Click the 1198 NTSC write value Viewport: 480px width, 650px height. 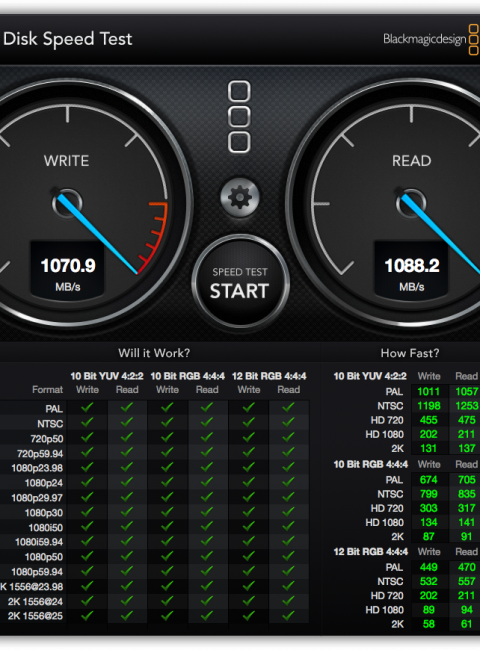click(x=429, y=406)
